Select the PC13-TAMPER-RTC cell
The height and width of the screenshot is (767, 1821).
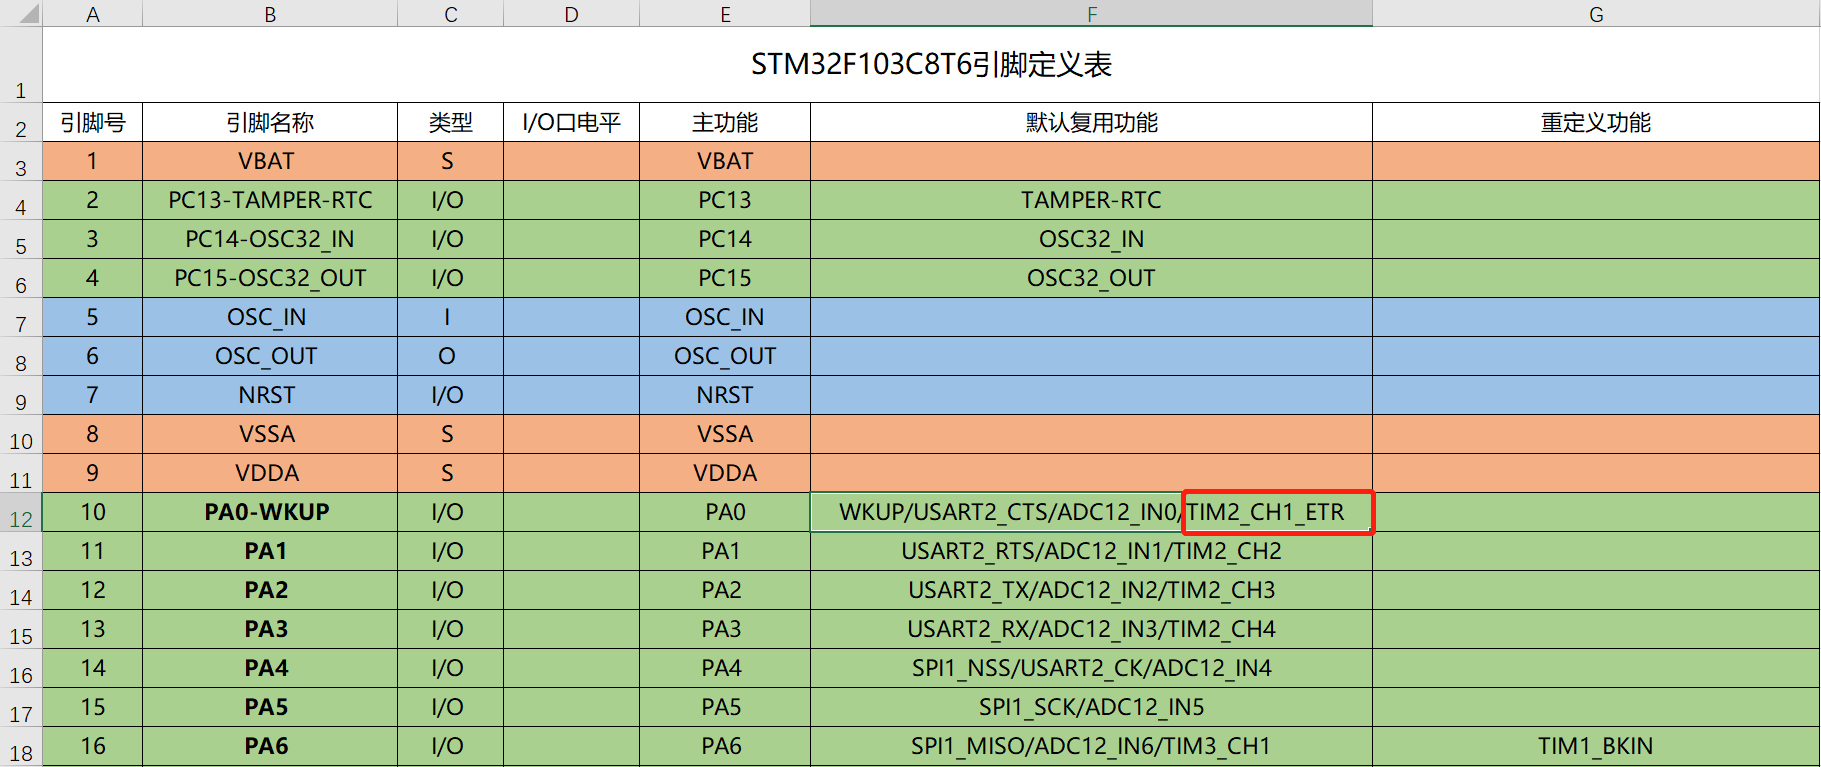pos(270,200)
